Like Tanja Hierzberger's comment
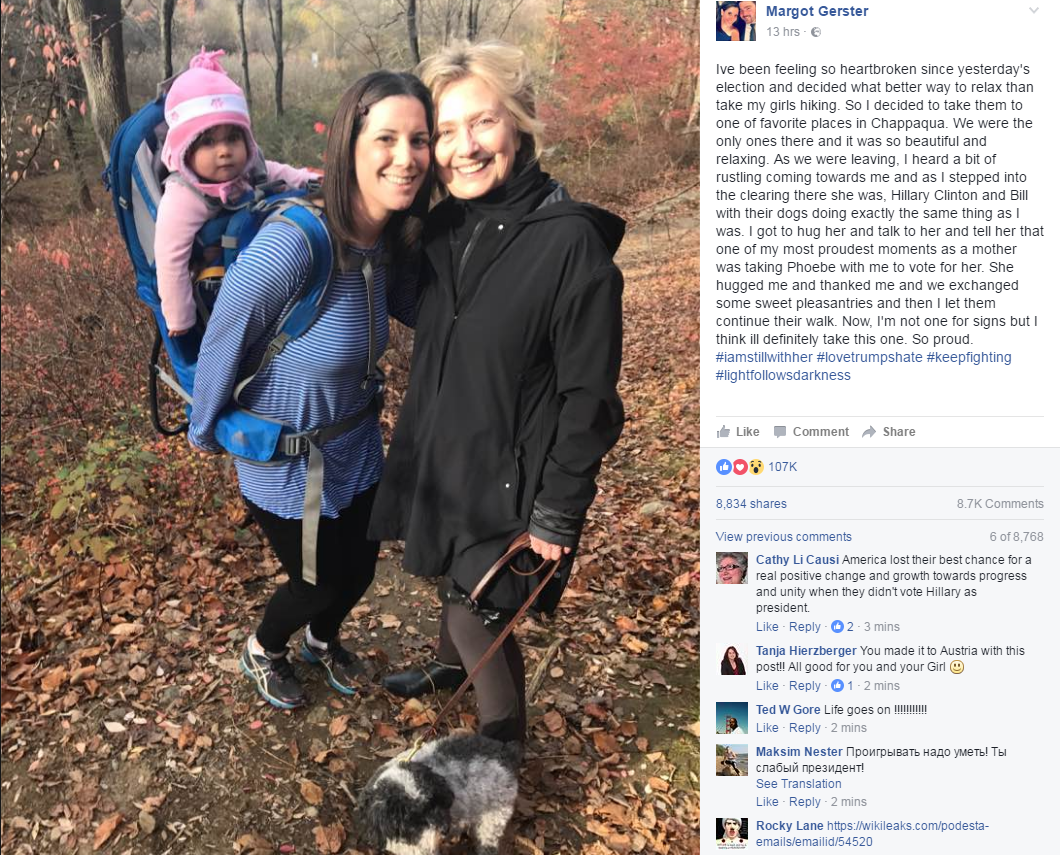The image size is (1060, 855). 767,685
